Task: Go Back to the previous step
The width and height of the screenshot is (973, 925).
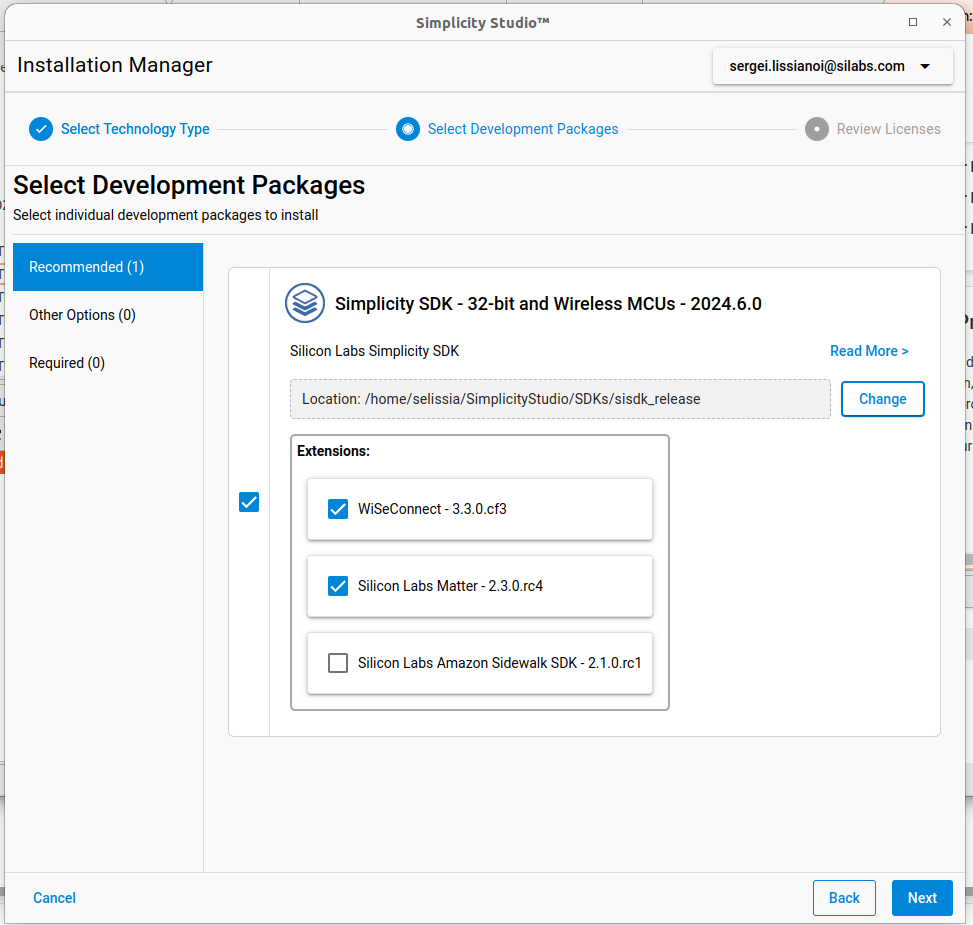Action: tap(844, 898)
